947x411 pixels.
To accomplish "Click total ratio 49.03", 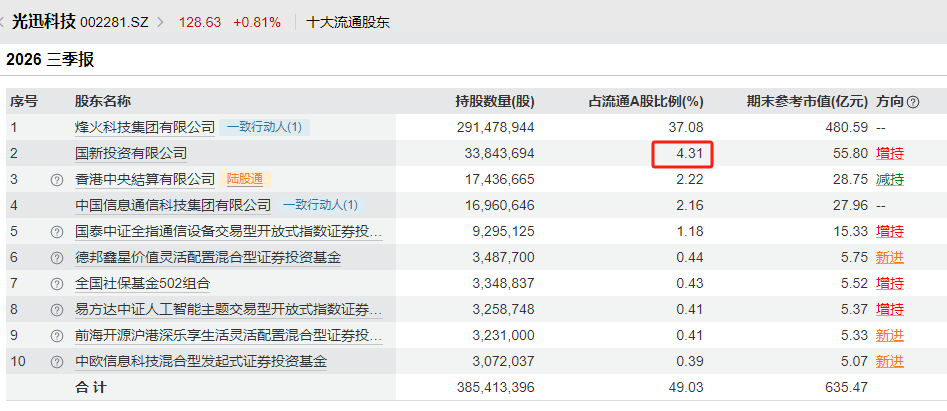I will (x=688, y=387).
